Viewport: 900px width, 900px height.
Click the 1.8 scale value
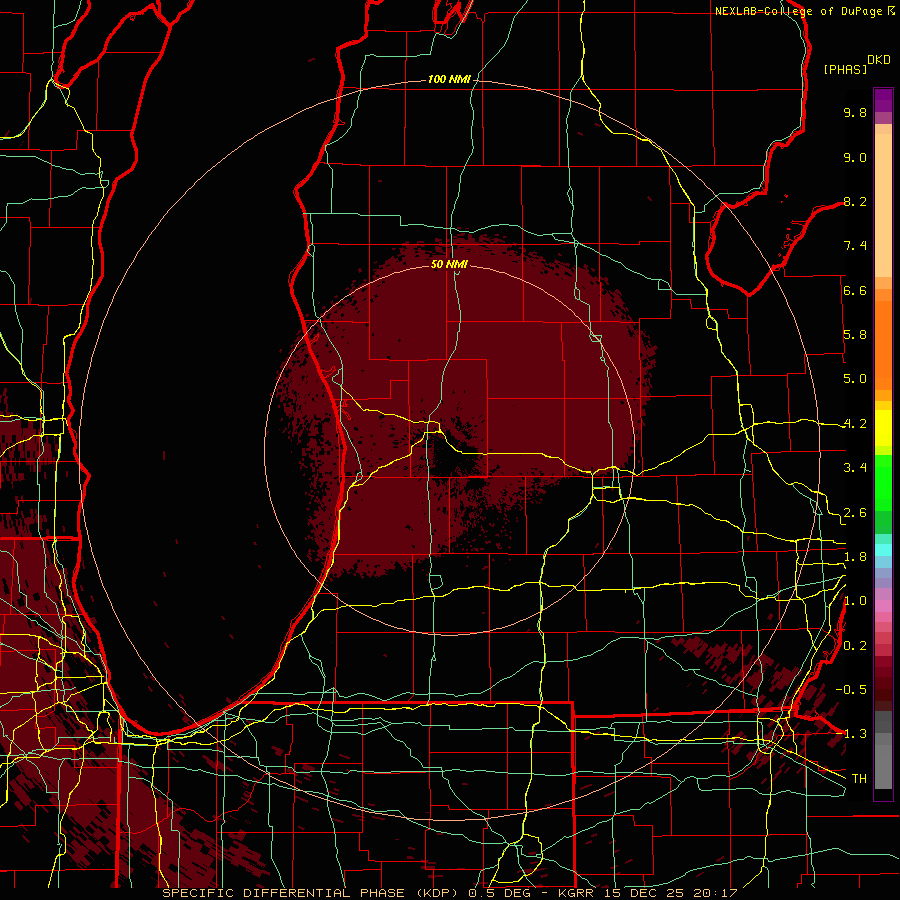855,557
